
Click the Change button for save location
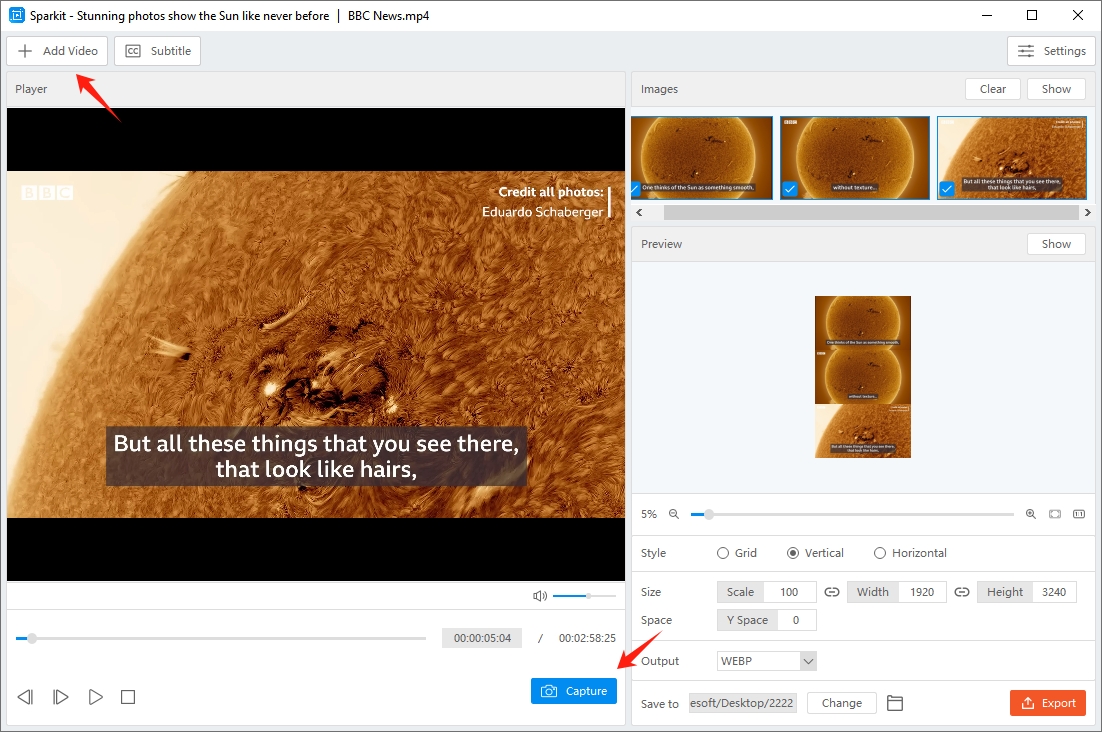pos(841,703)
